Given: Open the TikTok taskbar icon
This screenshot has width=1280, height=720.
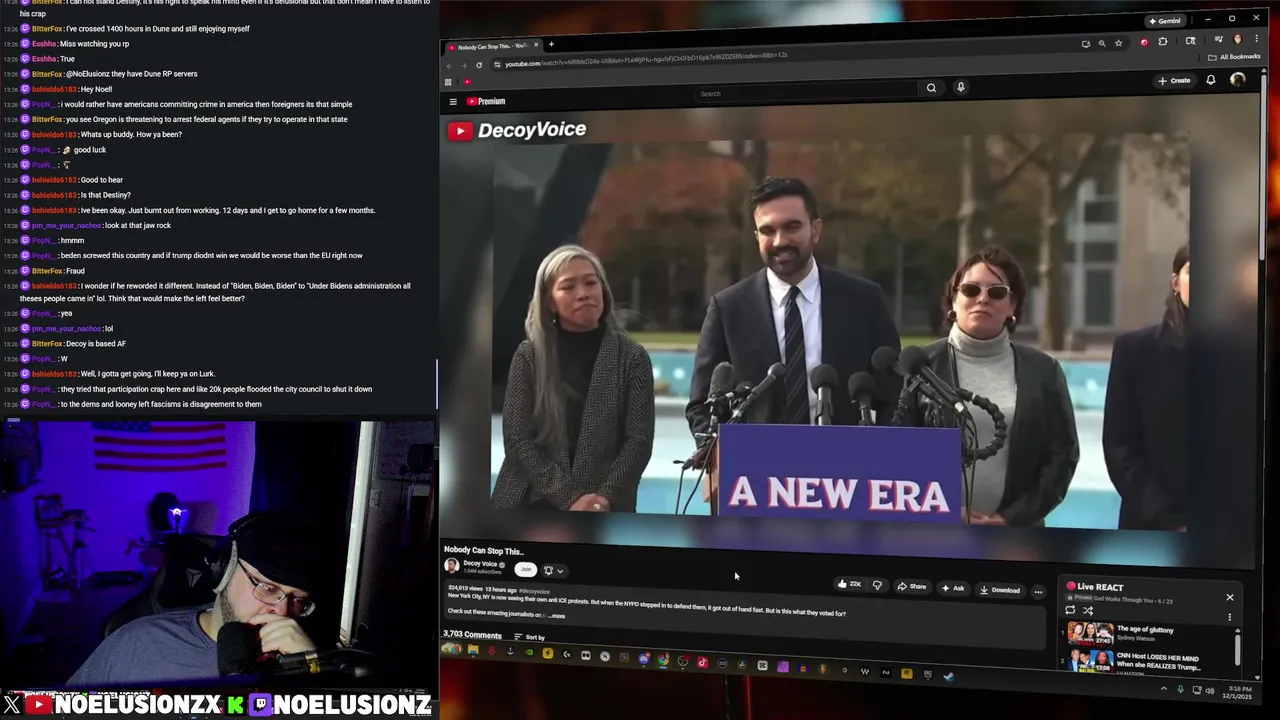Looking at the screenshot, I should pos(702,662).
